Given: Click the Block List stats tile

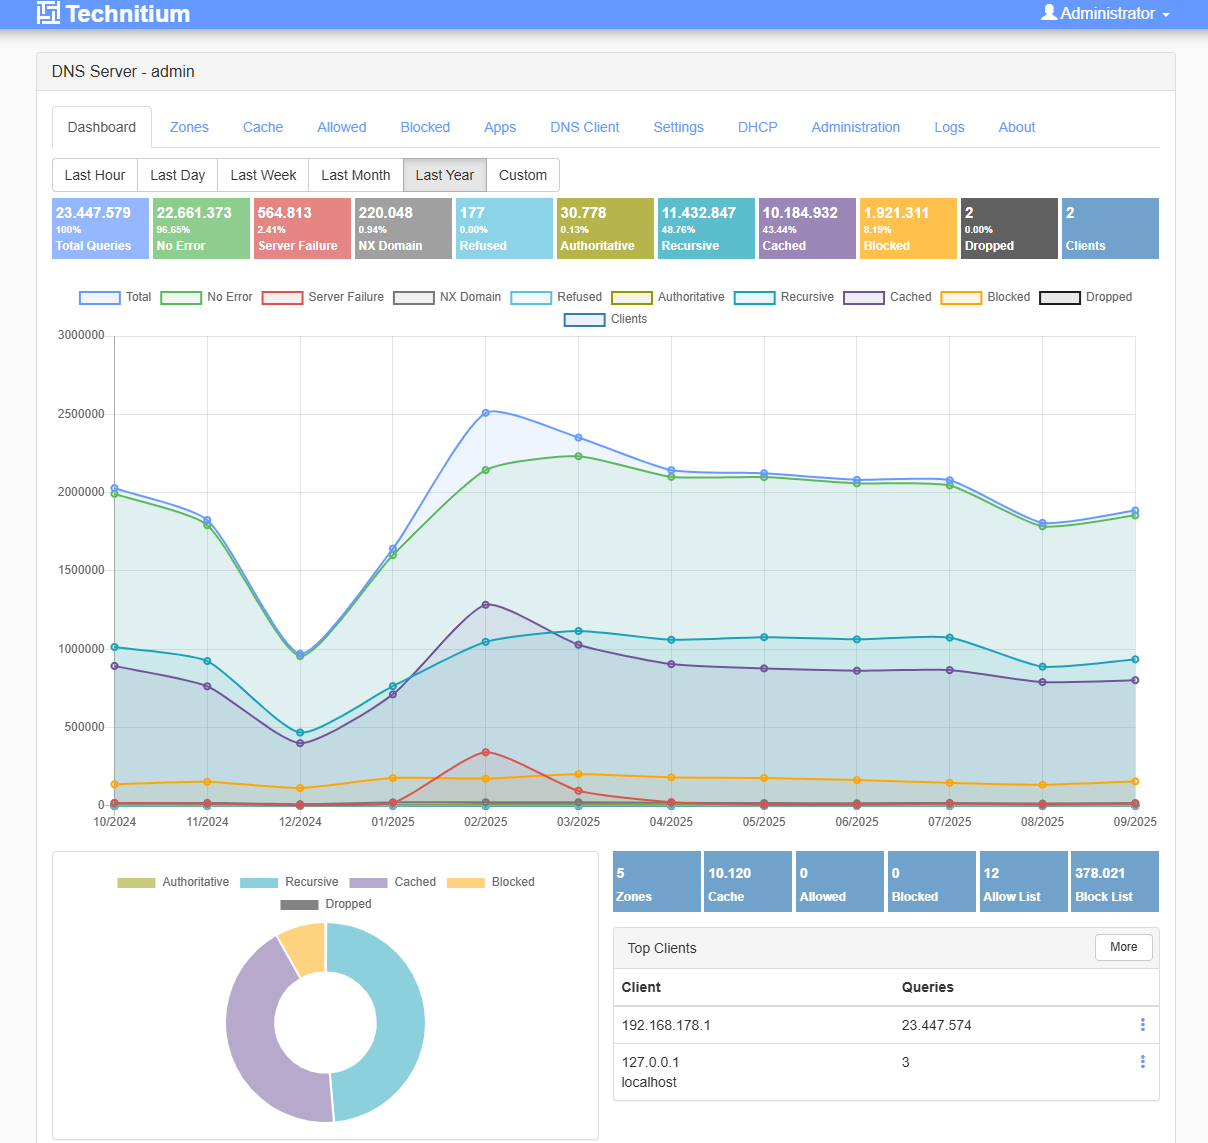Looking at the screenshot, I should (x=1114, y=882).
